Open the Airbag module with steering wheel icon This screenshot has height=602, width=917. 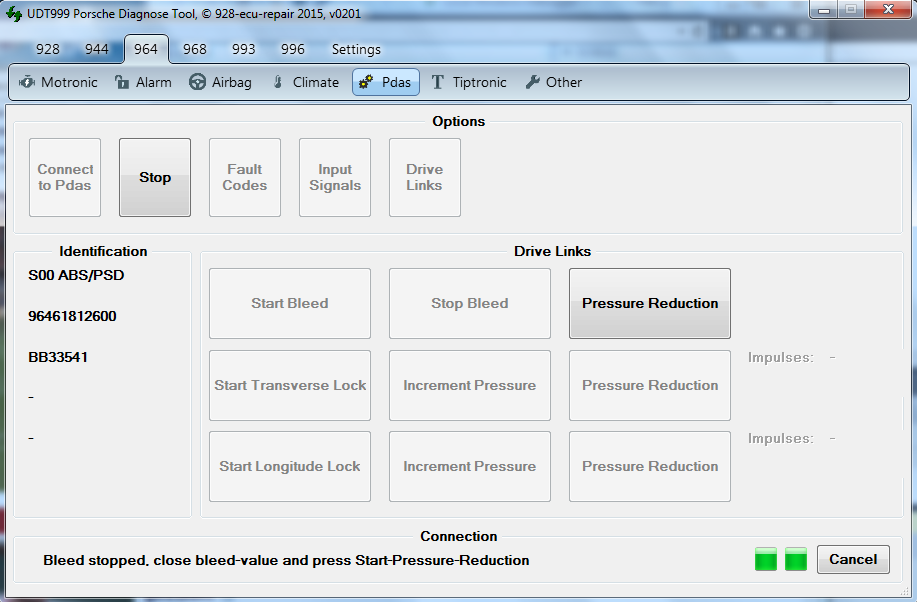pos(220,82)
